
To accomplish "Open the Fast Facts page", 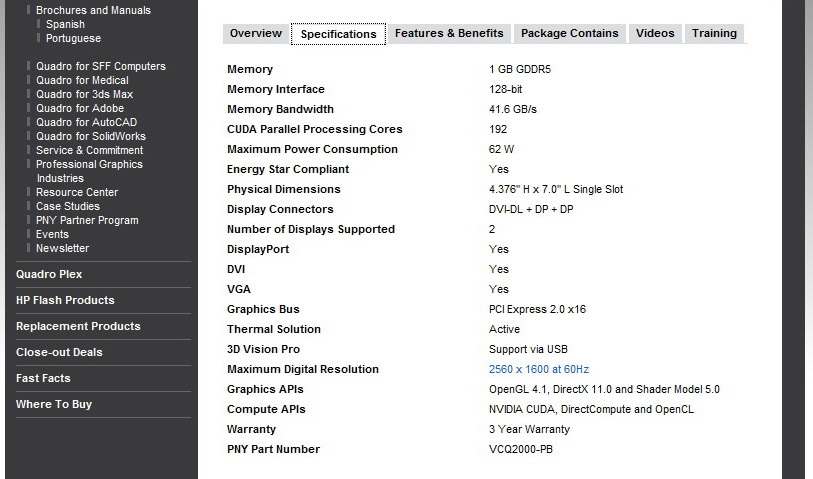I will (43, 378).
